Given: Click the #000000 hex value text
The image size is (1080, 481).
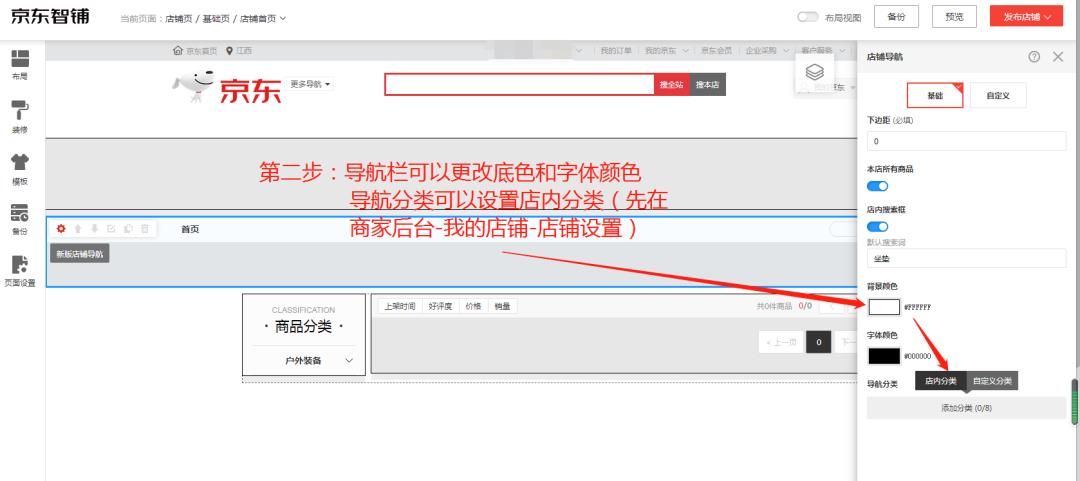Looking at the screenshot, I should pyautogui.click(x=917, y=357).
